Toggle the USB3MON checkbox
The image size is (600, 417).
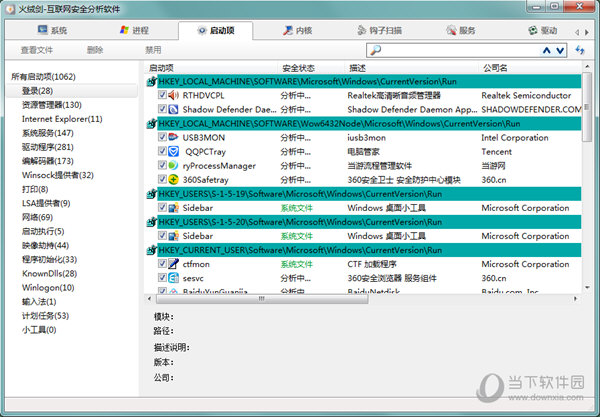pos(162,137)
